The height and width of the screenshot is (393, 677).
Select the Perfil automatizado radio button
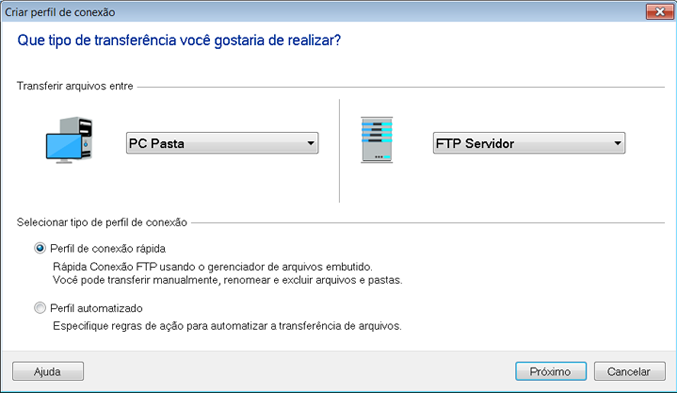40,308
